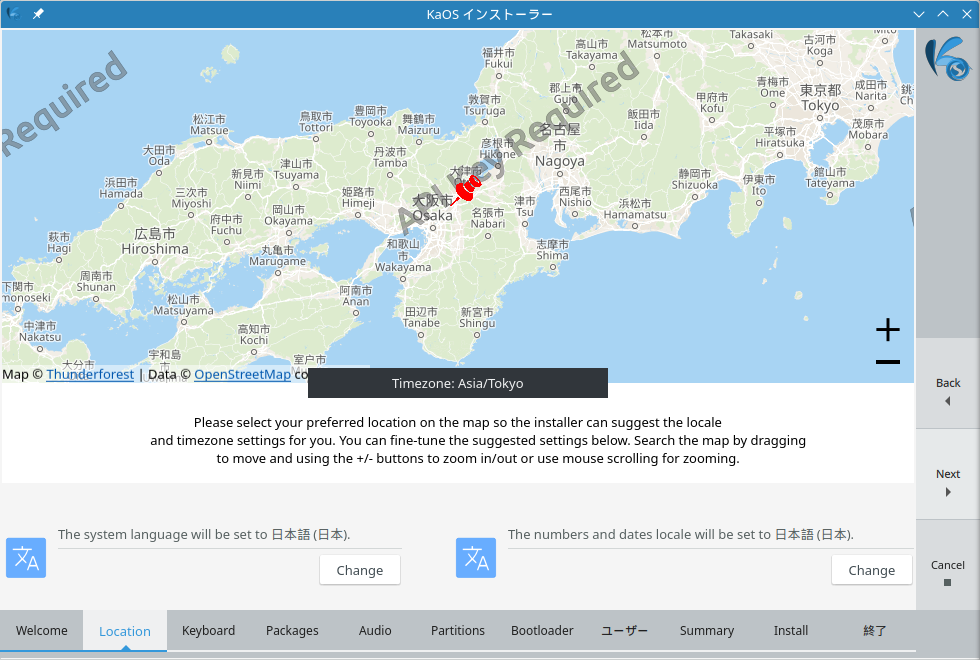Switch to the Keyboard step tab
Image resolution: width=980 pixels, height=660 pixels.
click(208, 631)
